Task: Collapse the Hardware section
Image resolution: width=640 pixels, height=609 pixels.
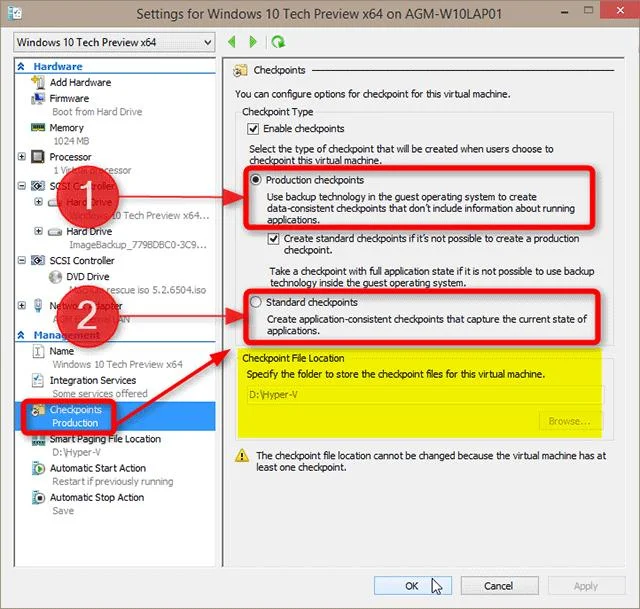Action: (x=21, y=67)
